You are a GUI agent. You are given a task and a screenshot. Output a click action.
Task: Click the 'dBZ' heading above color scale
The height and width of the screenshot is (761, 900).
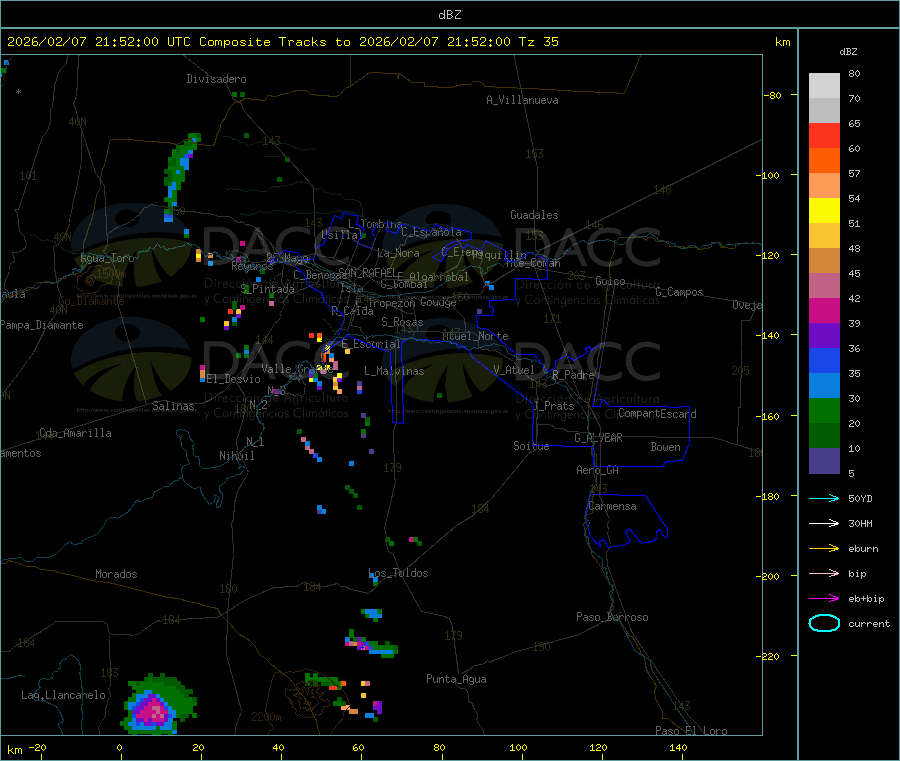click(848, 52)
